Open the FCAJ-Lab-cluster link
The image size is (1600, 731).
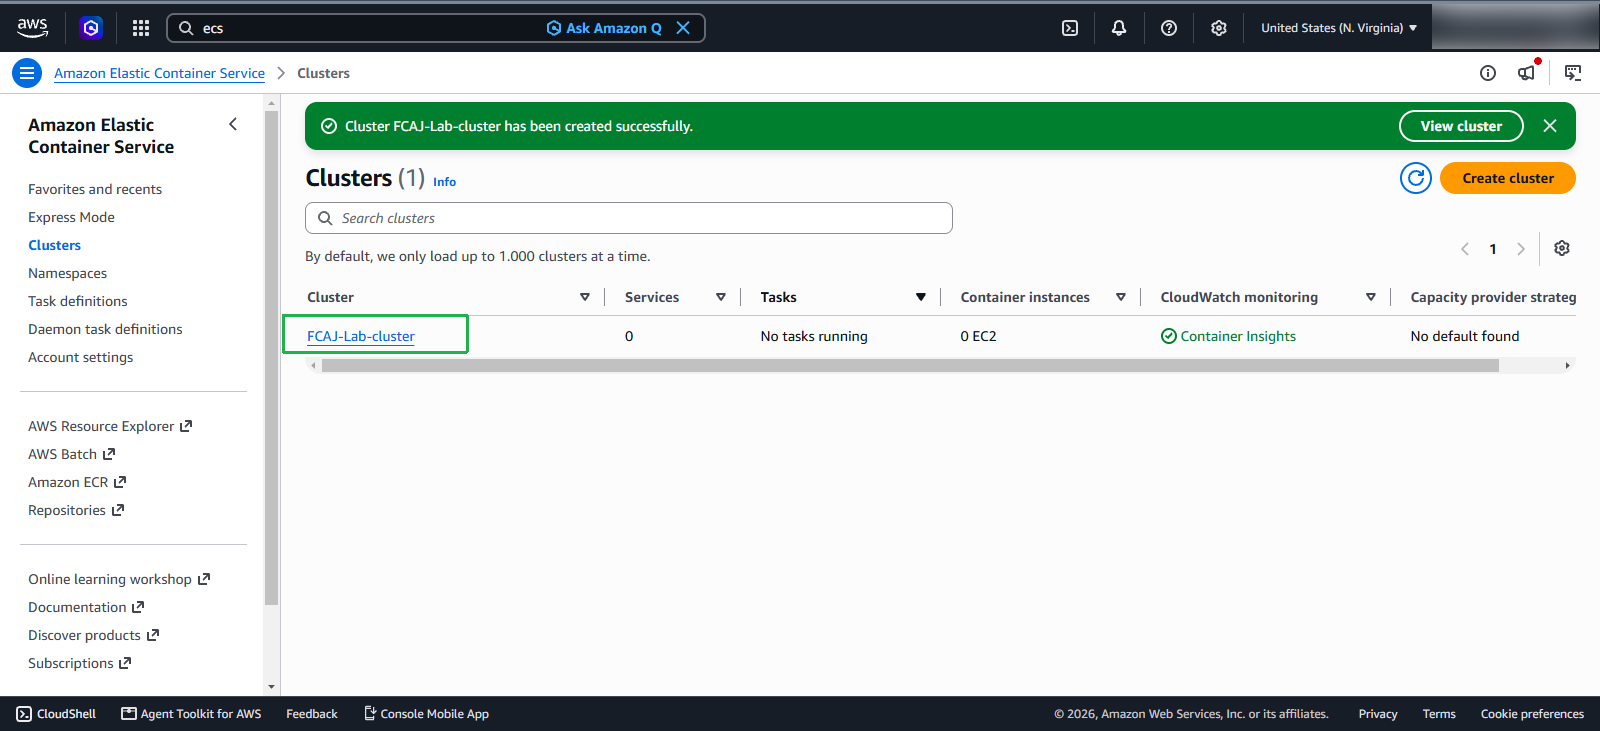(x=361, y=336)
